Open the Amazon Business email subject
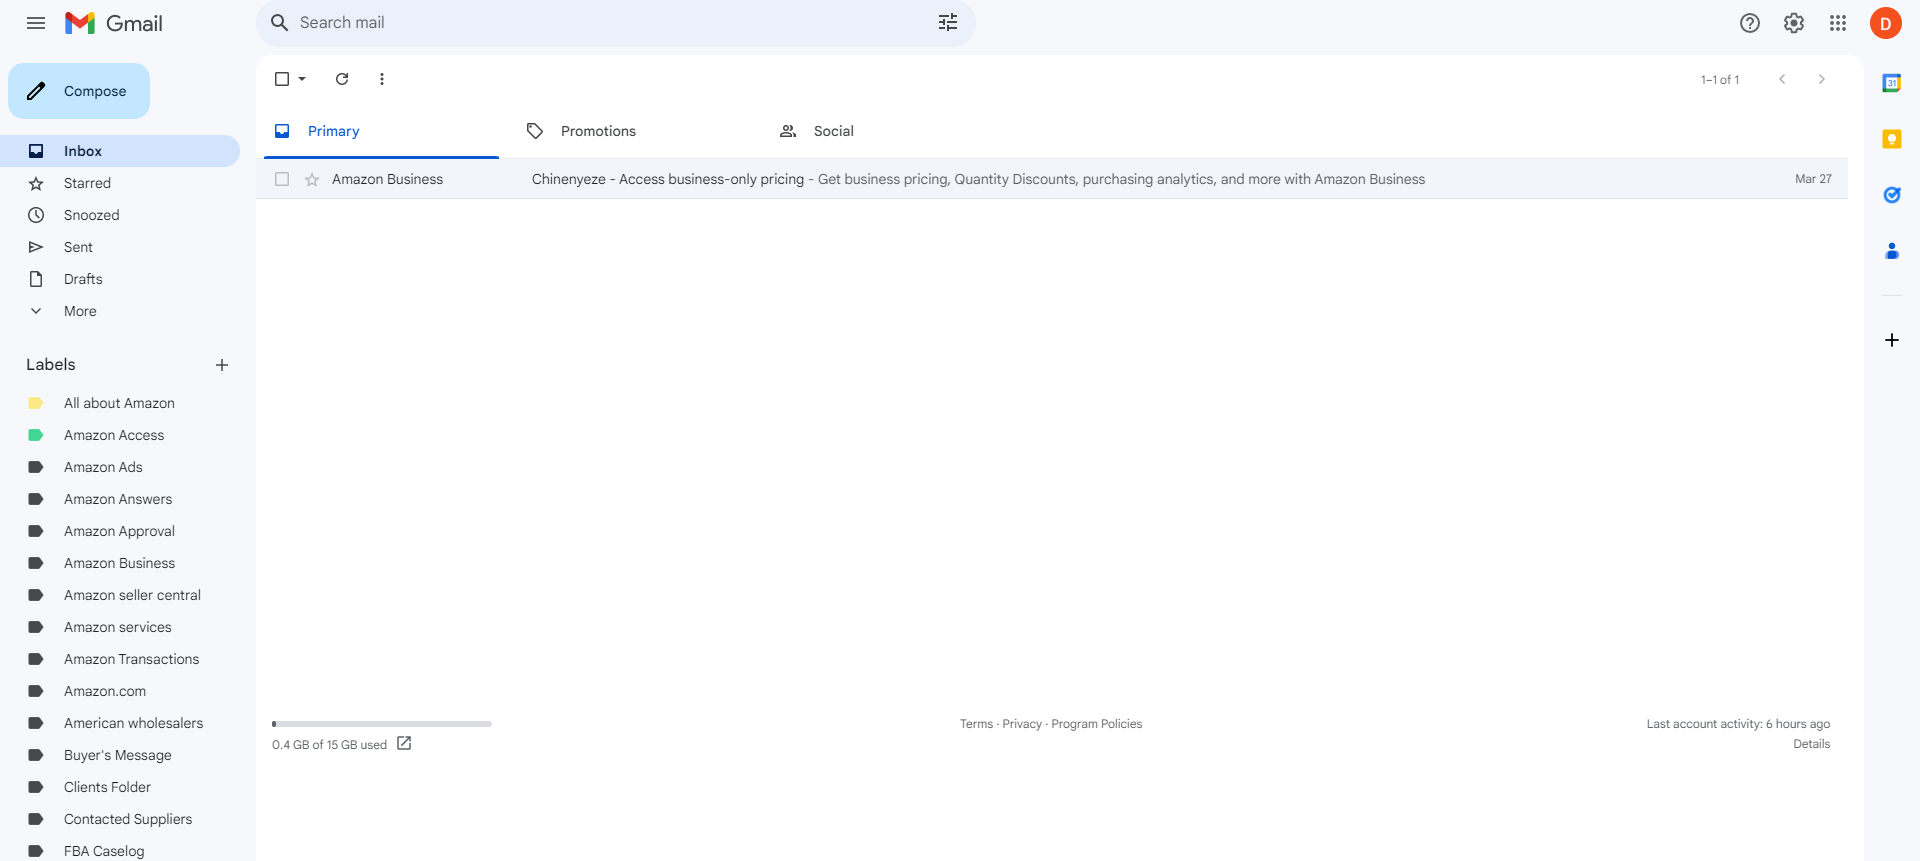 [668, 179]
